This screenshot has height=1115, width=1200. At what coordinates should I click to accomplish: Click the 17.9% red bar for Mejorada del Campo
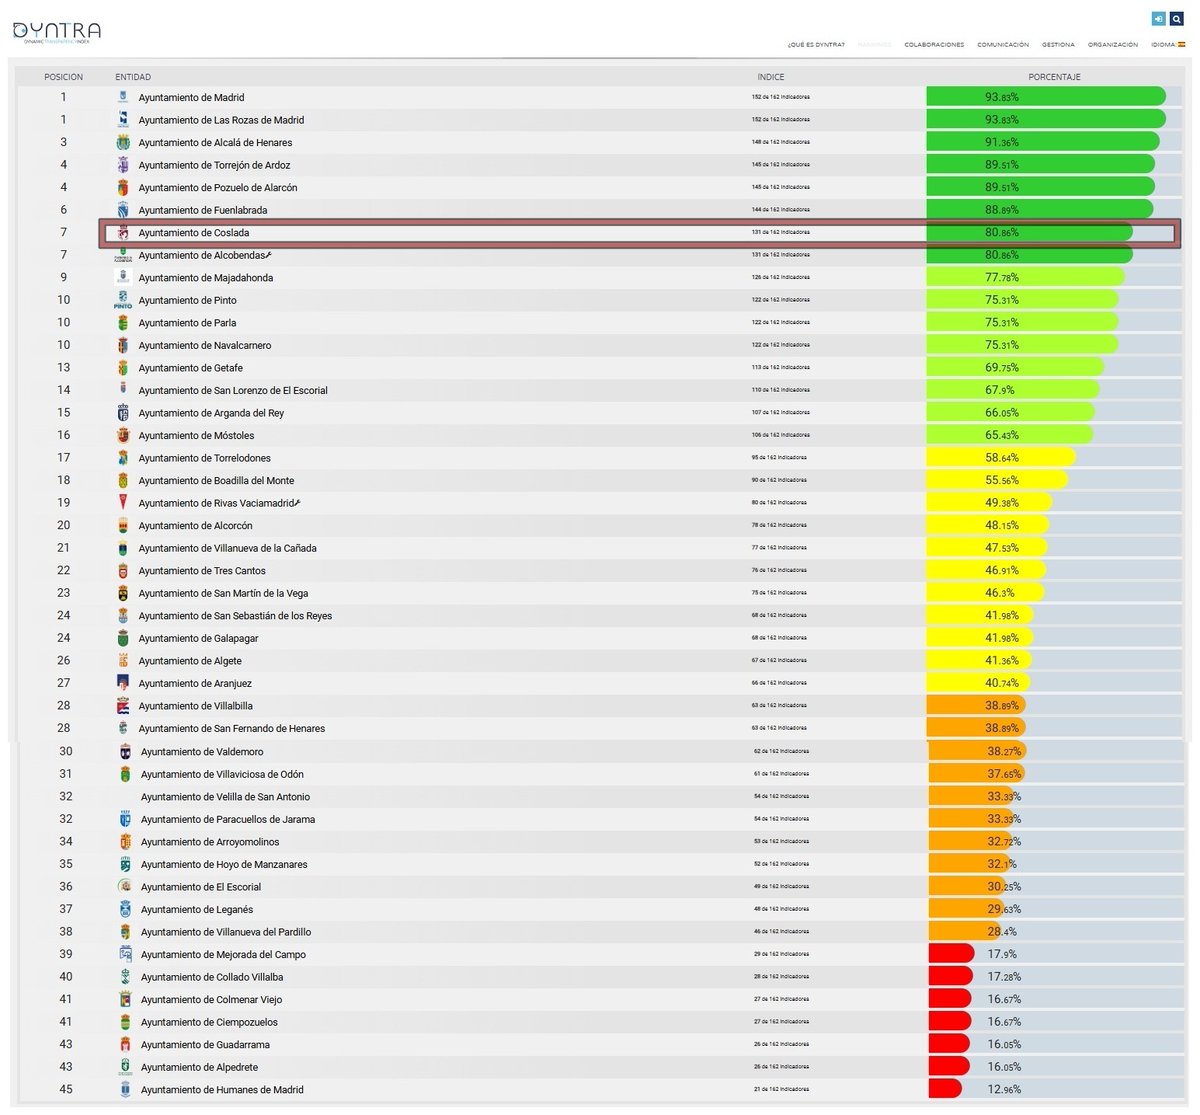[x=951, y=954]
